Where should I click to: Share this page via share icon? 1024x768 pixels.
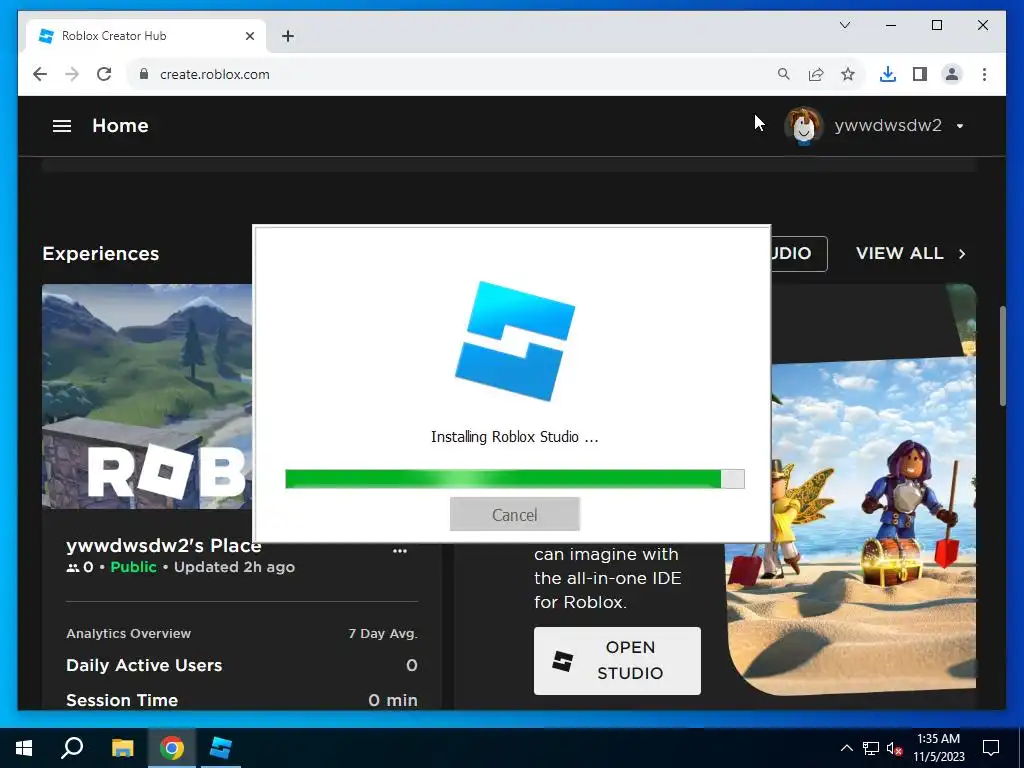[x=816, y=74]
